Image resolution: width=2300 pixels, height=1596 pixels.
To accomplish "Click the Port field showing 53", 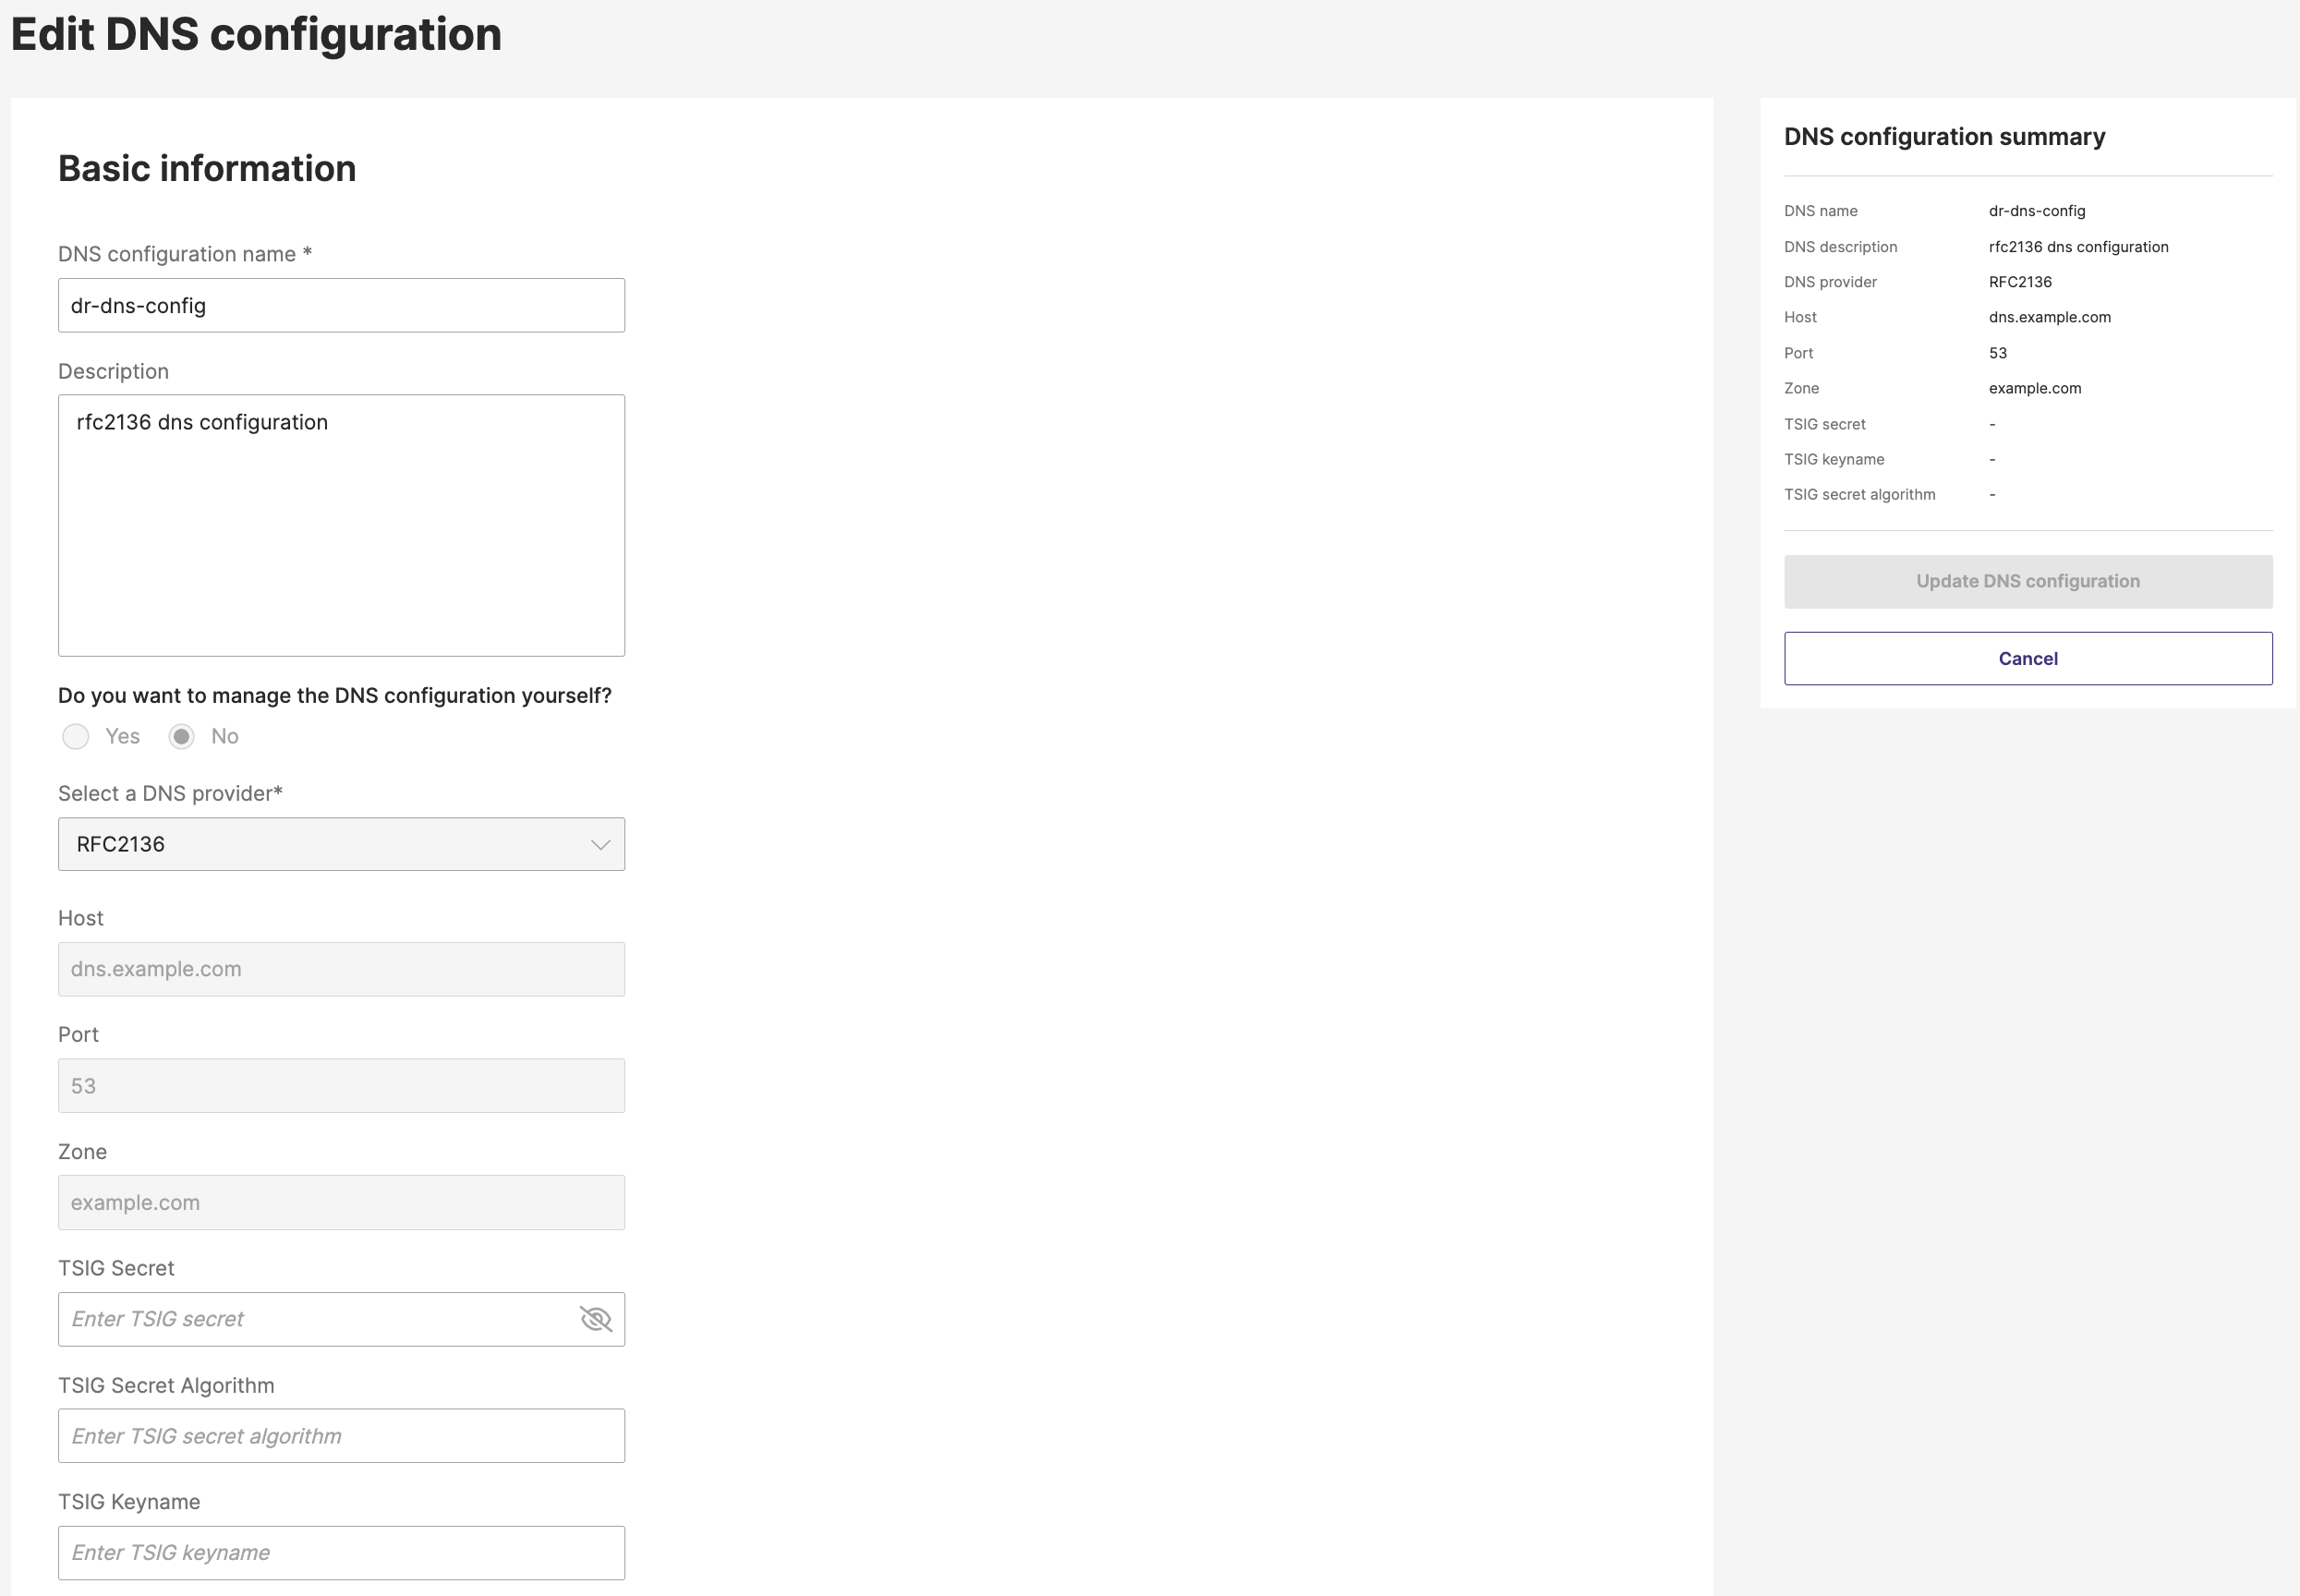I will click(x=340, y=1086).
